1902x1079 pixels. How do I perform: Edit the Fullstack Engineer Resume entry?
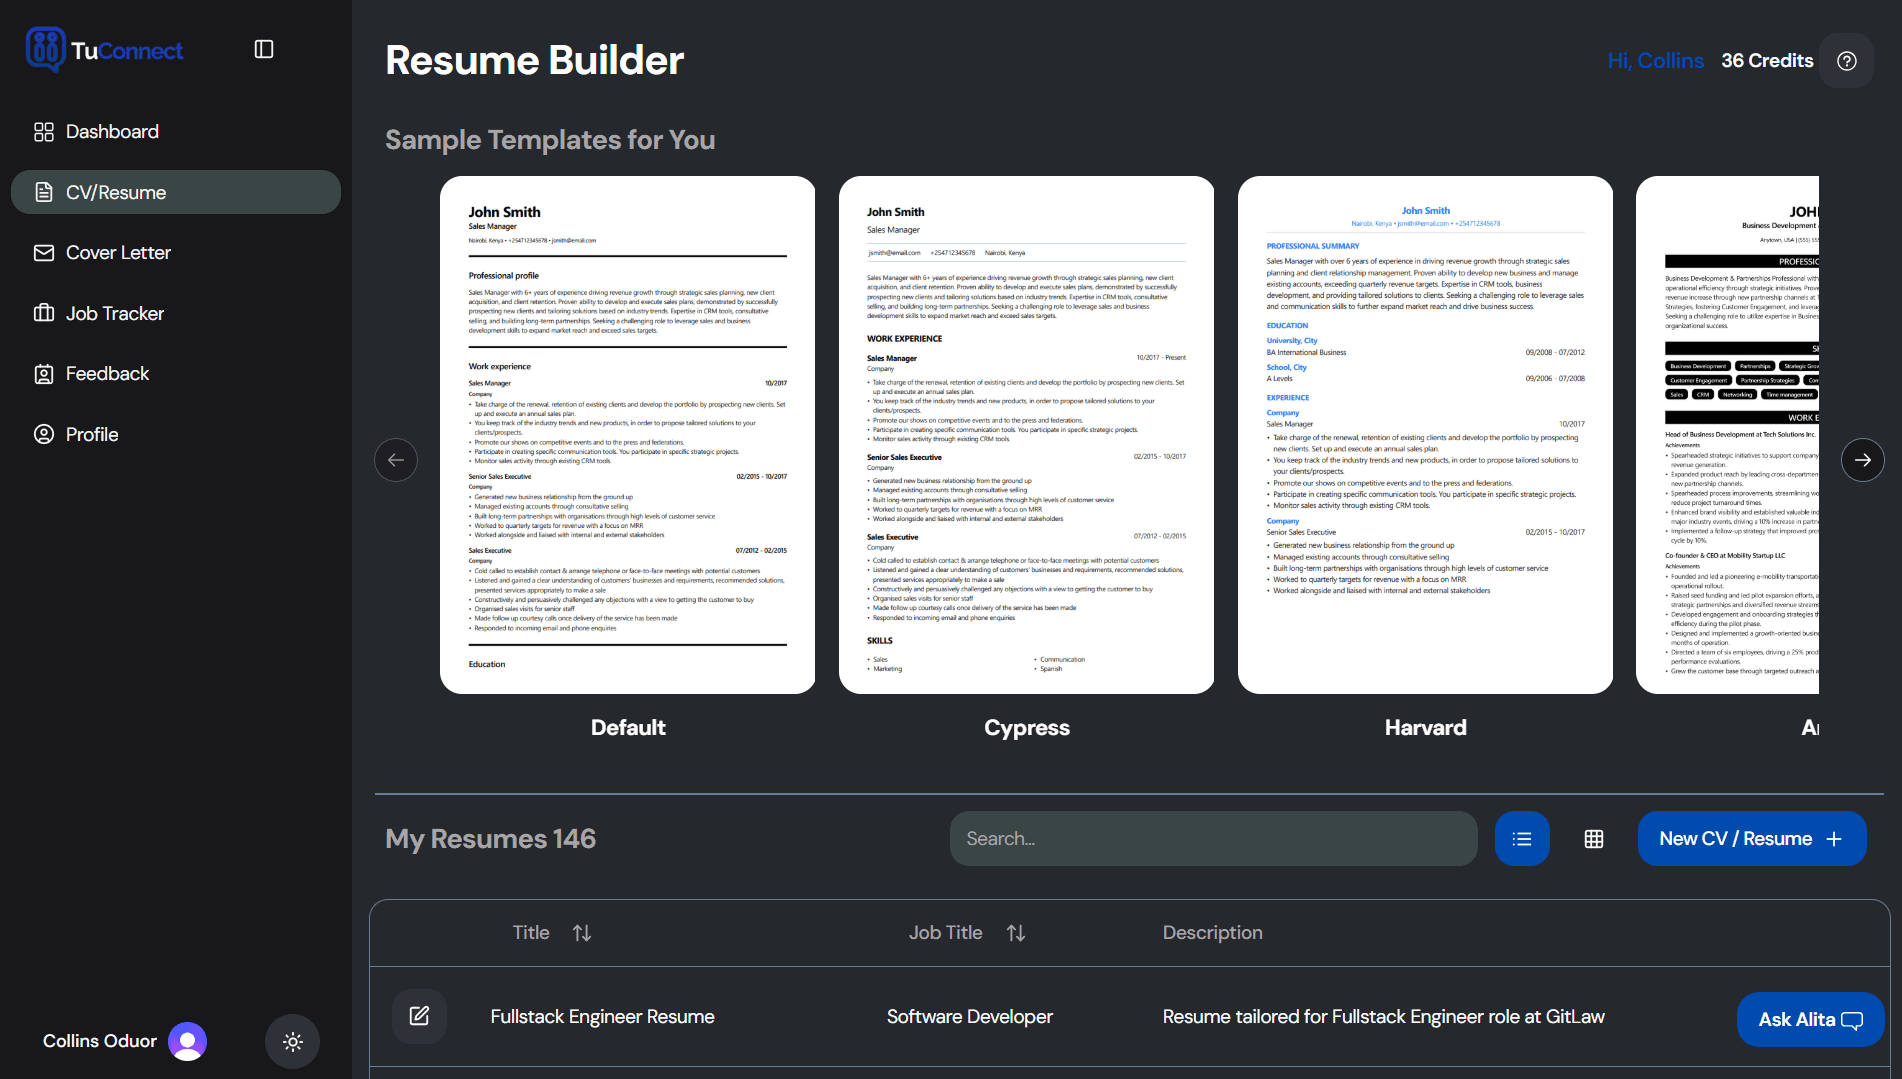(419, 1016)
